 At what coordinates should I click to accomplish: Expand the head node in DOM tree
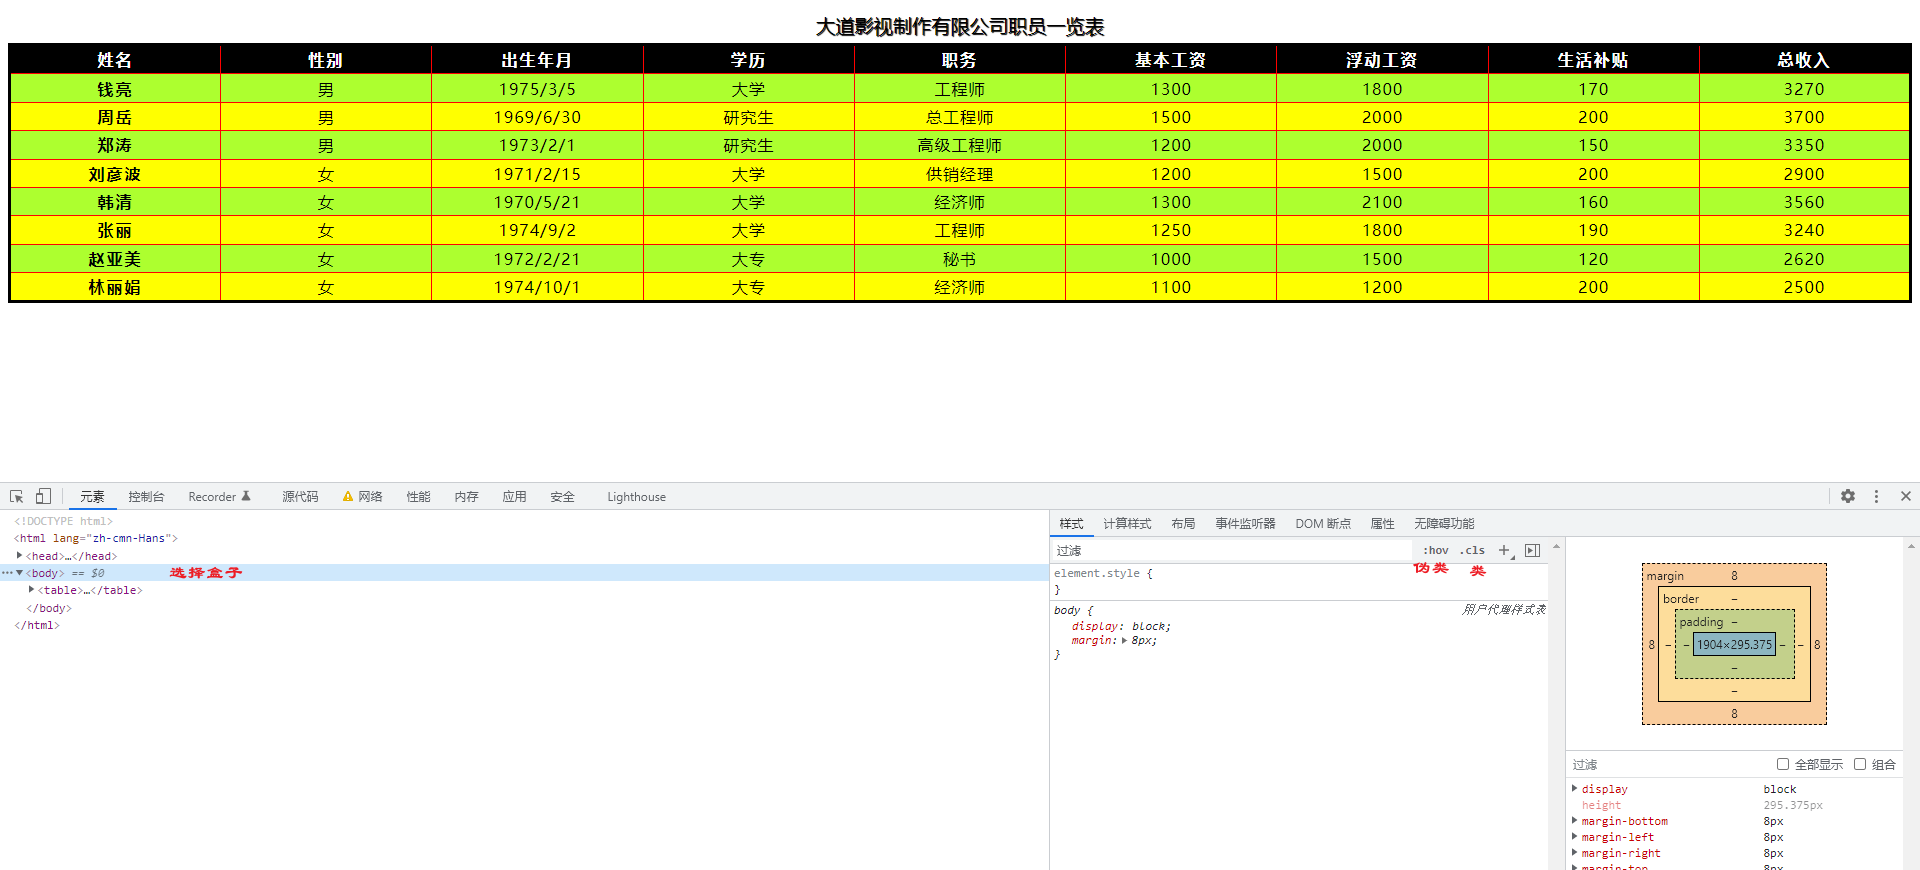[x=19, y=556]
